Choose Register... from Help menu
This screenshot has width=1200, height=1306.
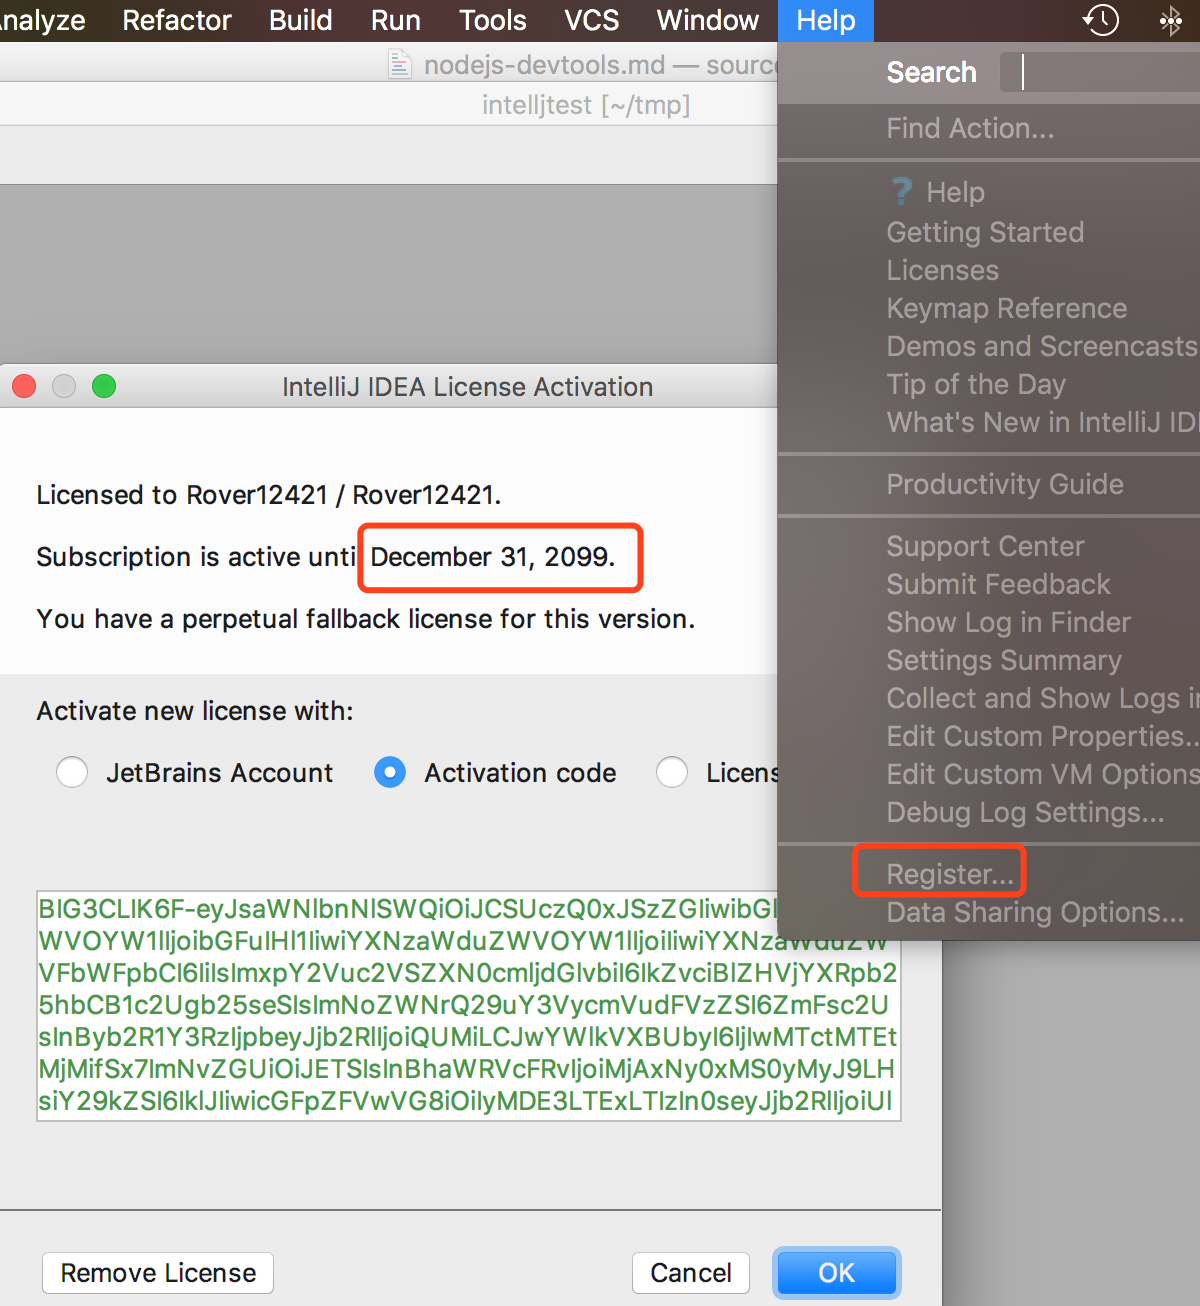[949, 874]
